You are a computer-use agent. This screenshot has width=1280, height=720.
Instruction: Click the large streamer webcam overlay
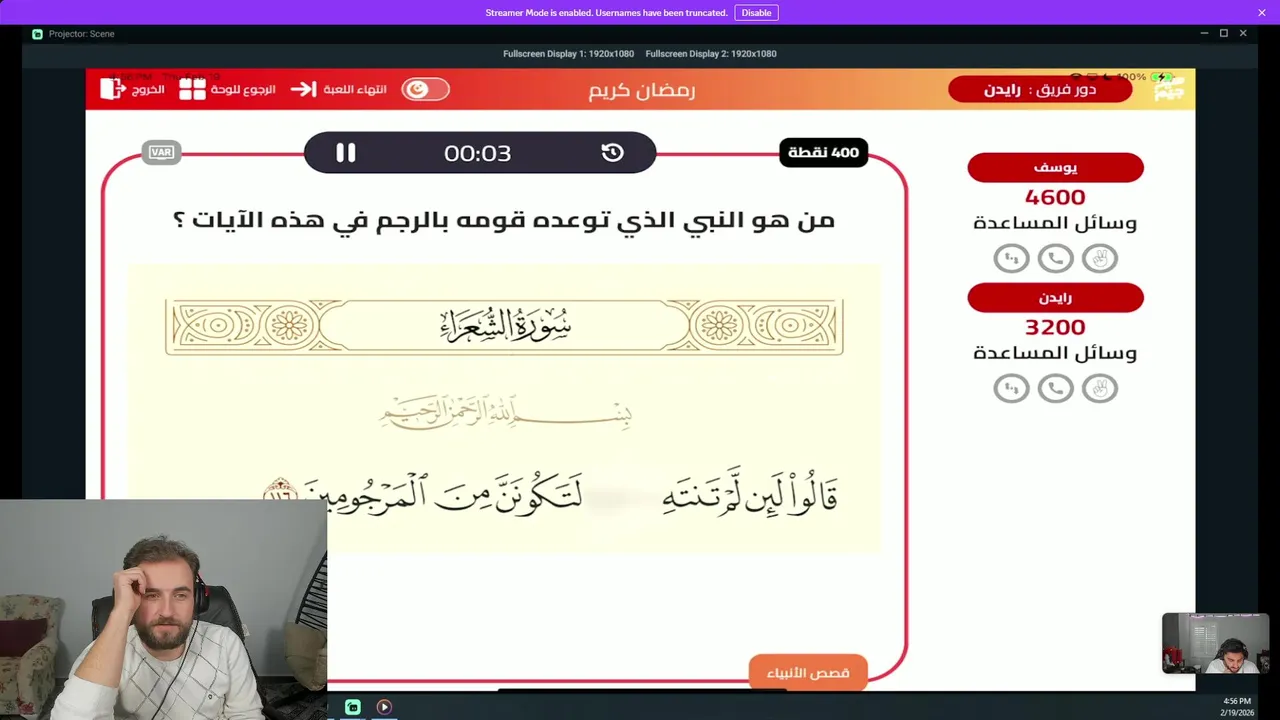point(163,609)
